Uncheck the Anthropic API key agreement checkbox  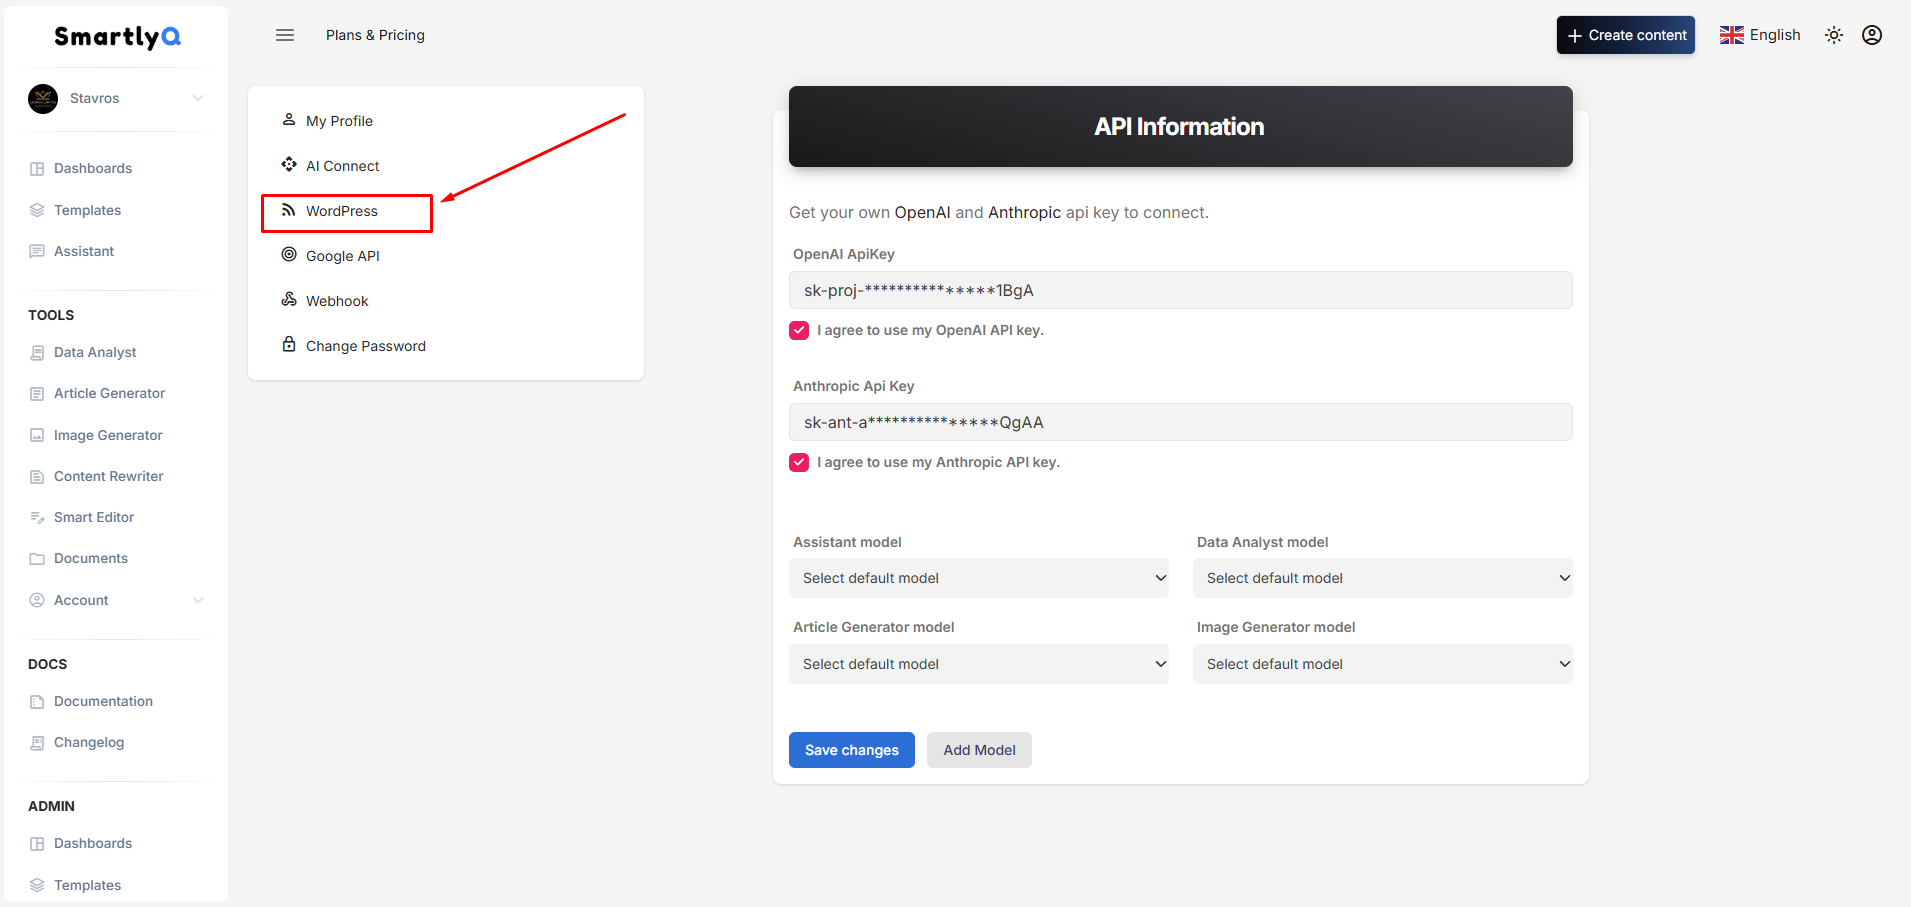(799, 462)
